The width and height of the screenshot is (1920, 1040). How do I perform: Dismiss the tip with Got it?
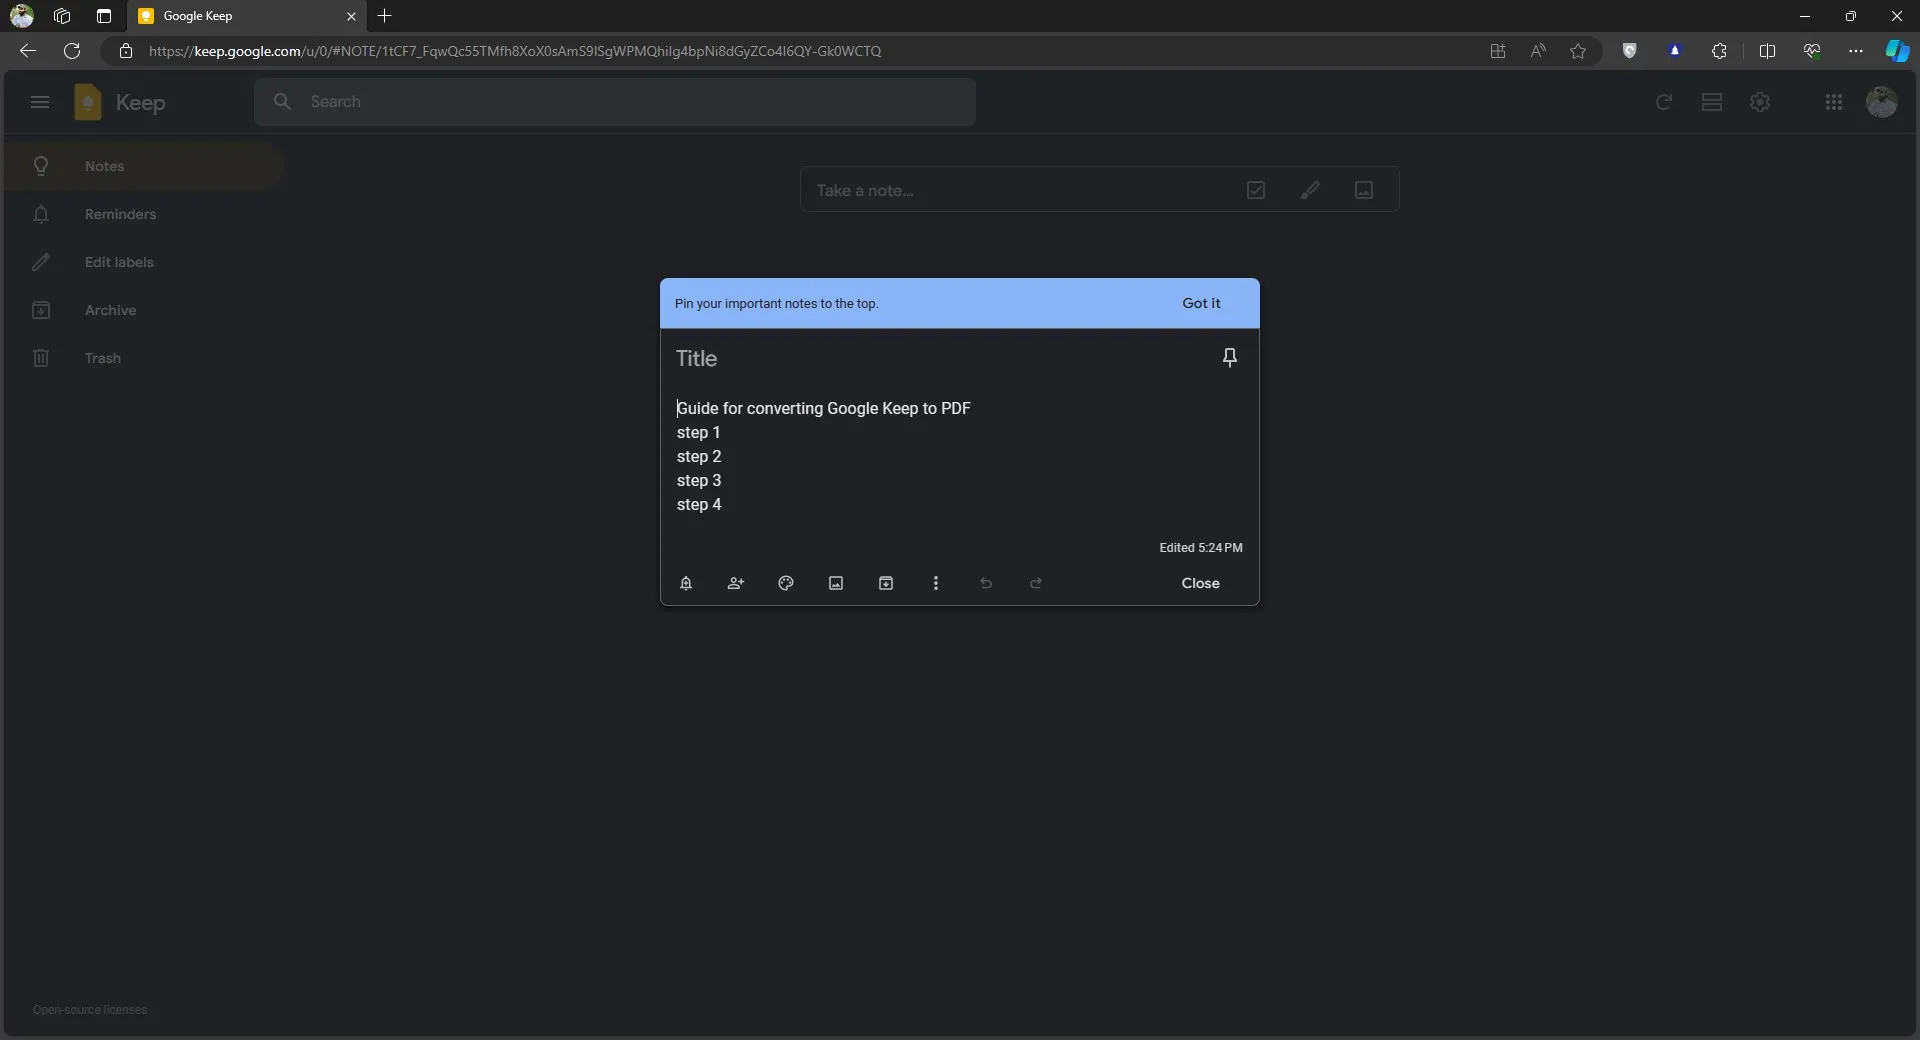tap(1201, 303)
